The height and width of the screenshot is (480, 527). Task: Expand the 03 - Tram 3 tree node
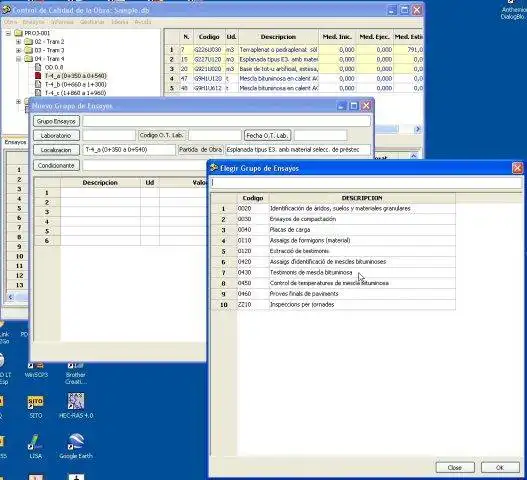tap(18, 50)
